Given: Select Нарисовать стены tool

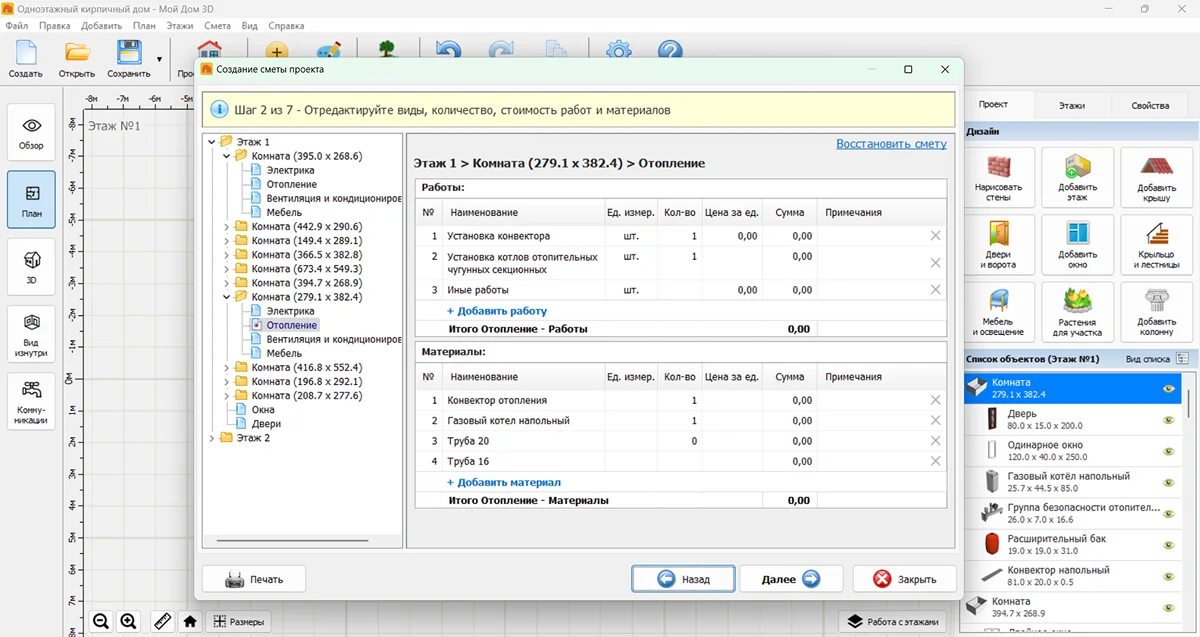Looking at the screenshot, I should pos(998,177).
